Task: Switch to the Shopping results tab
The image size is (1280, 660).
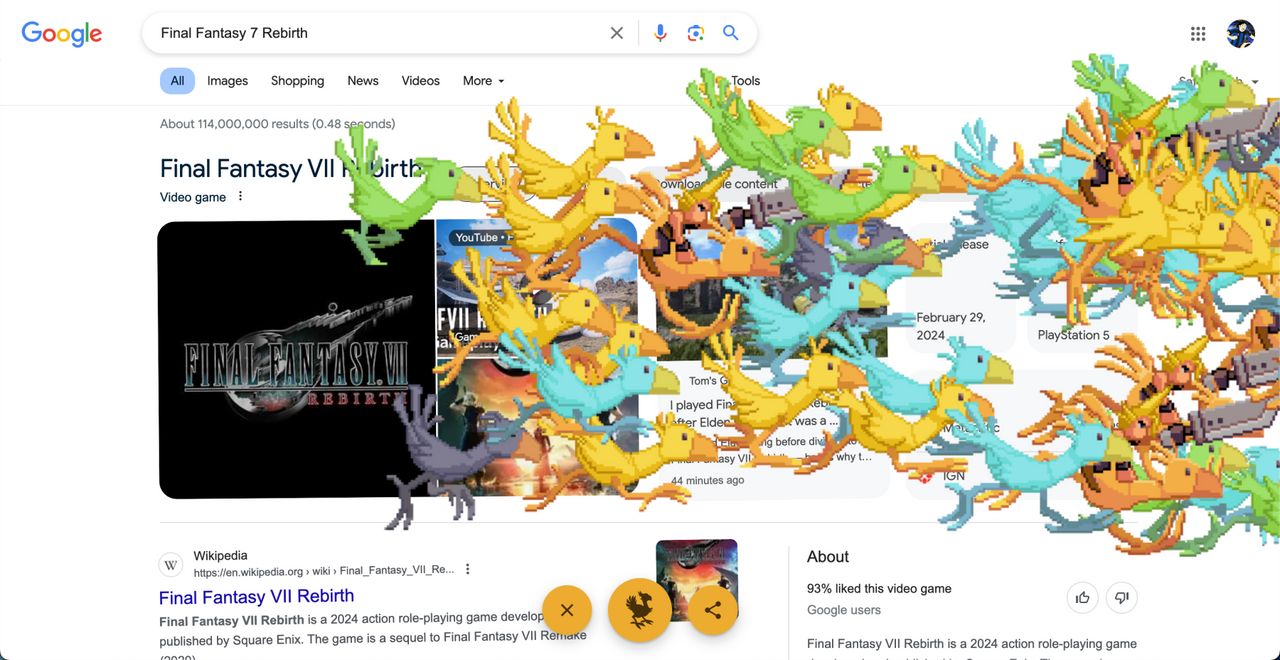Action: (297, 81)
